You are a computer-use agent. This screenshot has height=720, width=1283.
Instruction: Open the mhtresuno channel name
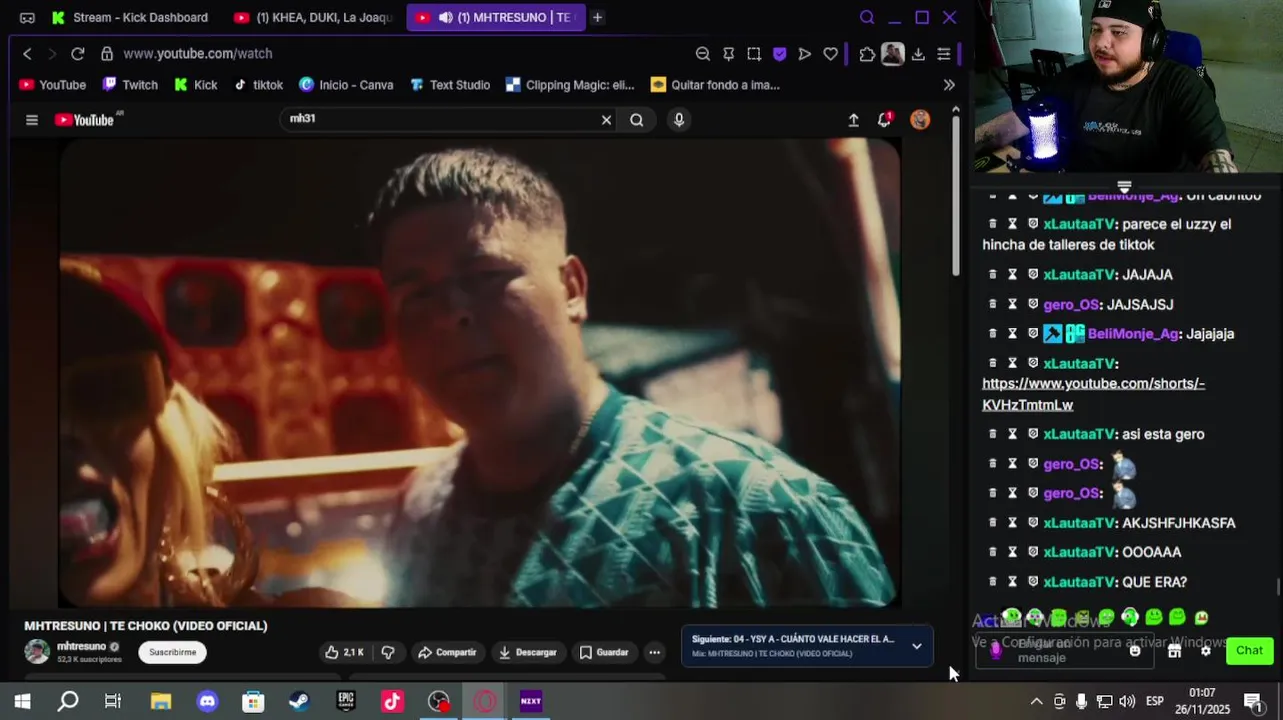pyautogui.click(x=81, y=647)
